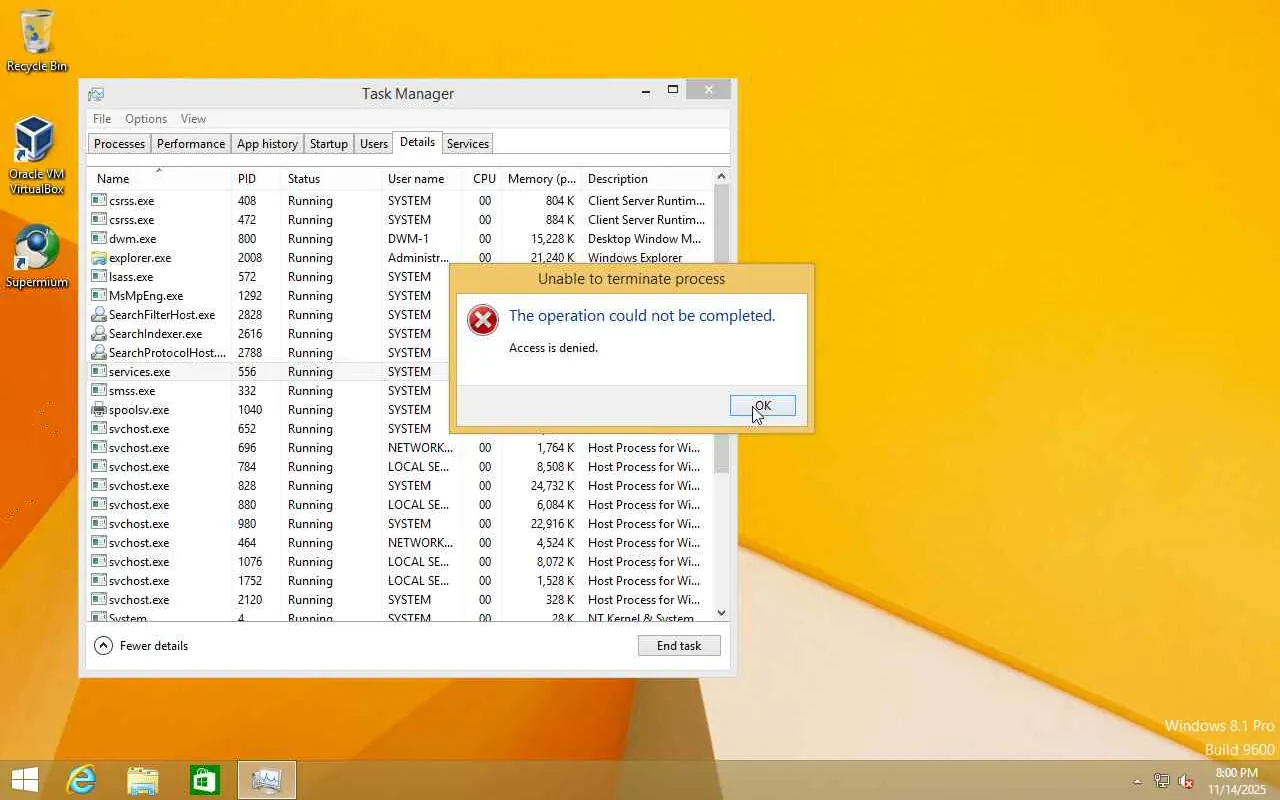Screen dimensions: 1280x800
Task: Open File Explorer from the taskbar
Action: 143,780
